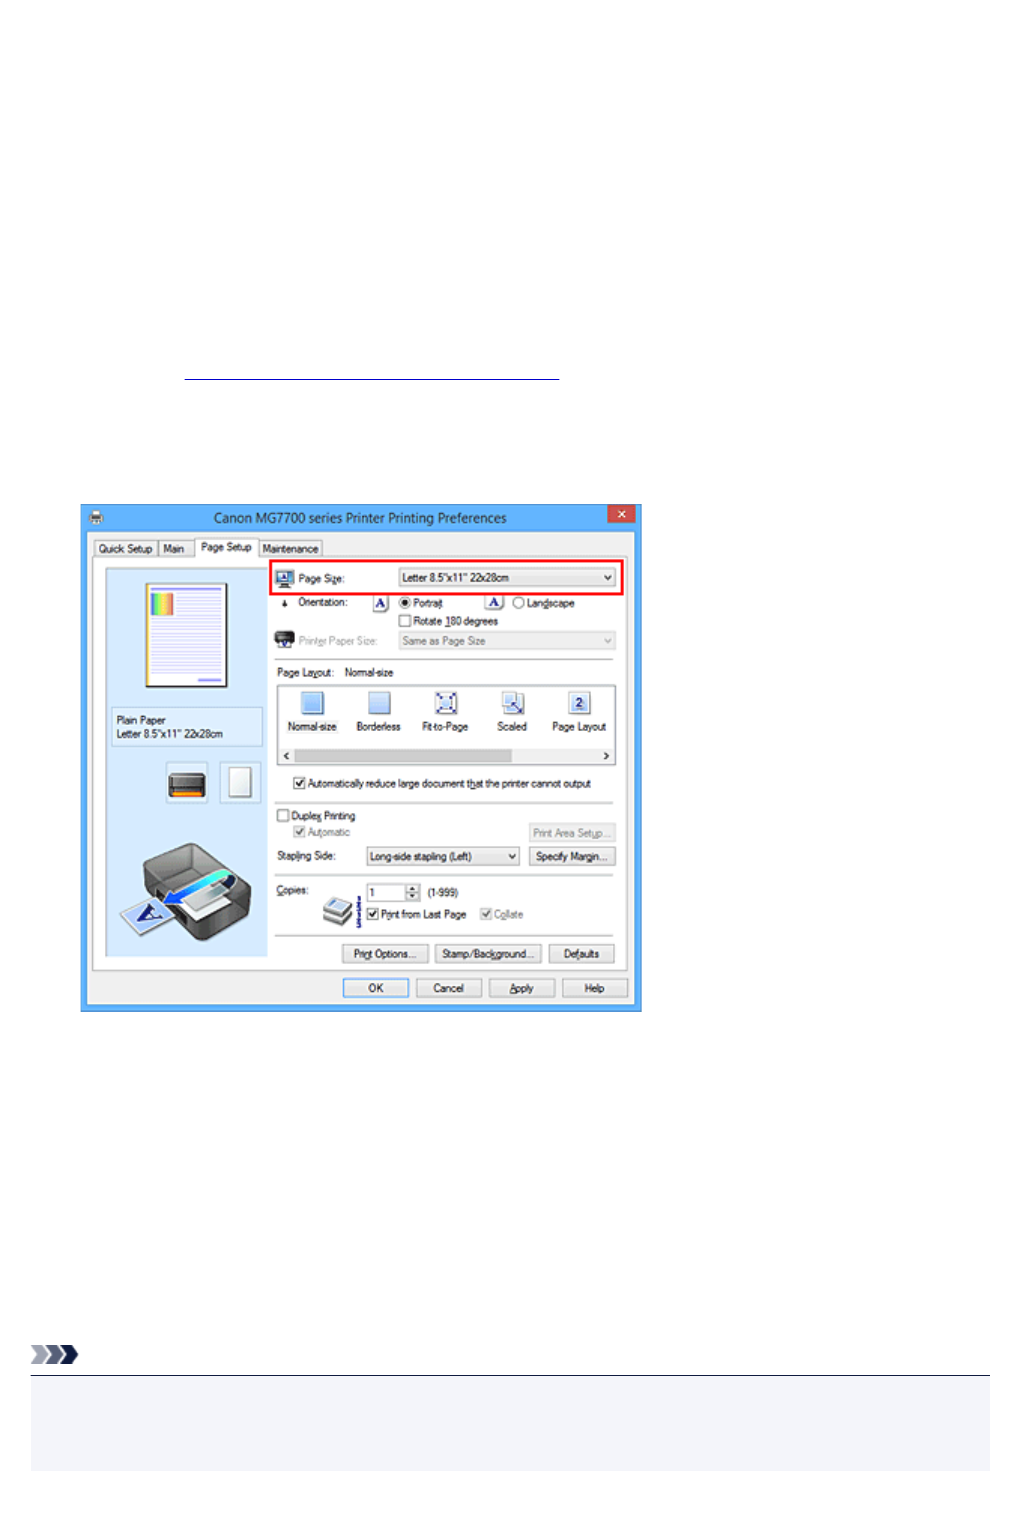The height and width of the screenshot is (1514, 1021).
Task: Click the layout list right scroll arrow
Action: coord(606,756)
